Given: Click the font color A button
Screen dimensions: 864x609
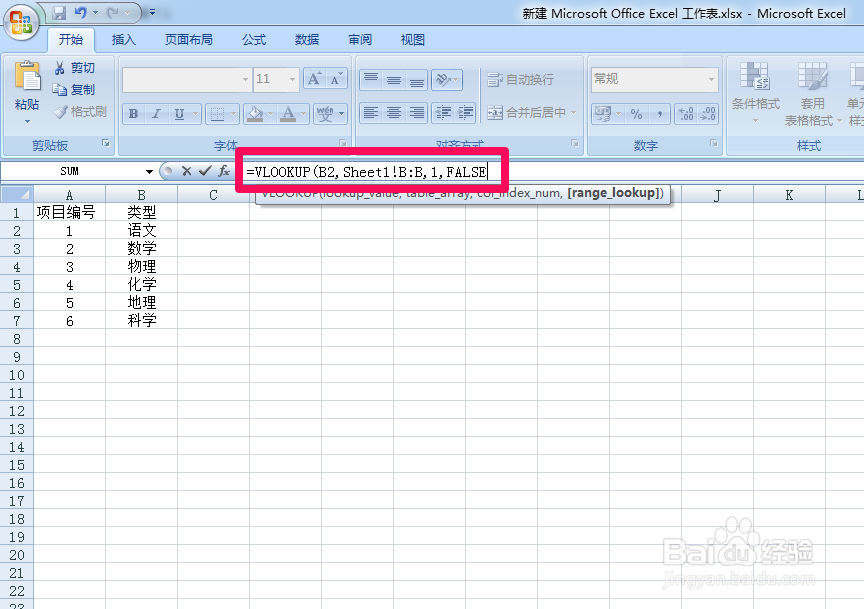Looking at the screenshot, I should (288, 114).
